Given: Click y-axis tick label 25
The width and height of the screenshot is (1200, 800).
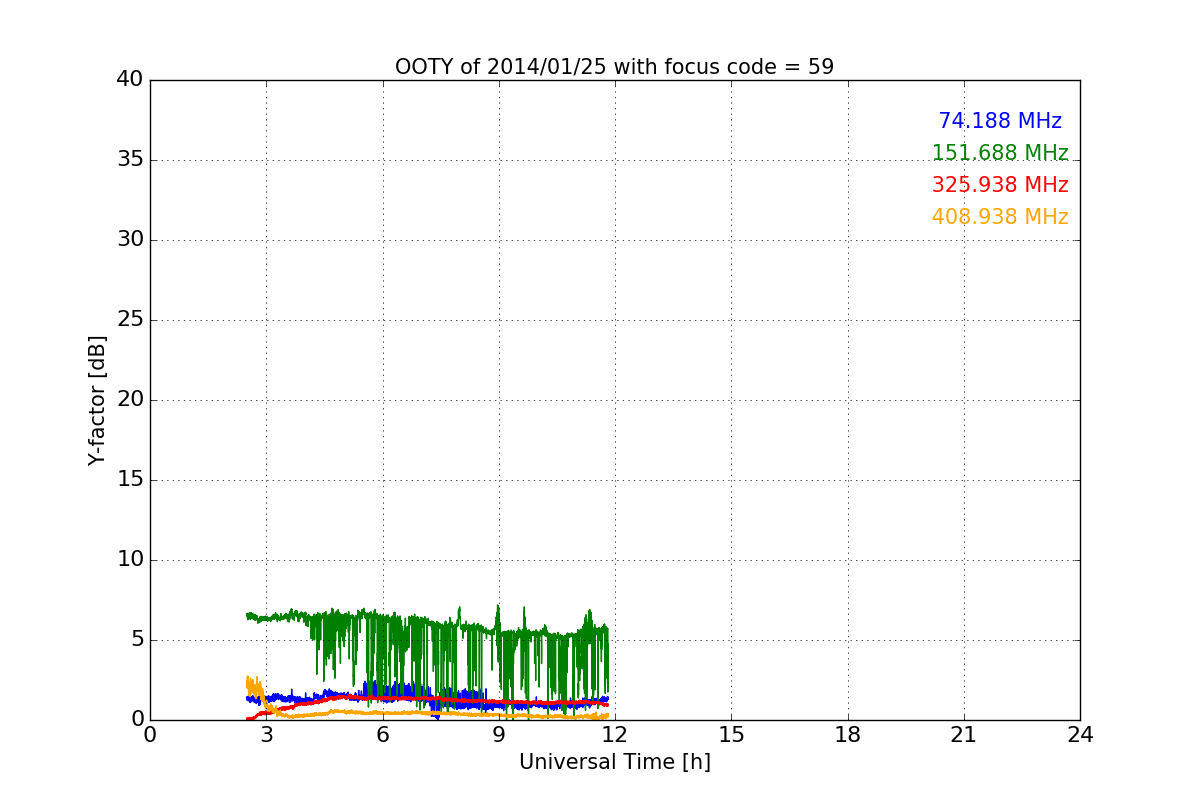Looking at the screenshot, I should point(130,320).
